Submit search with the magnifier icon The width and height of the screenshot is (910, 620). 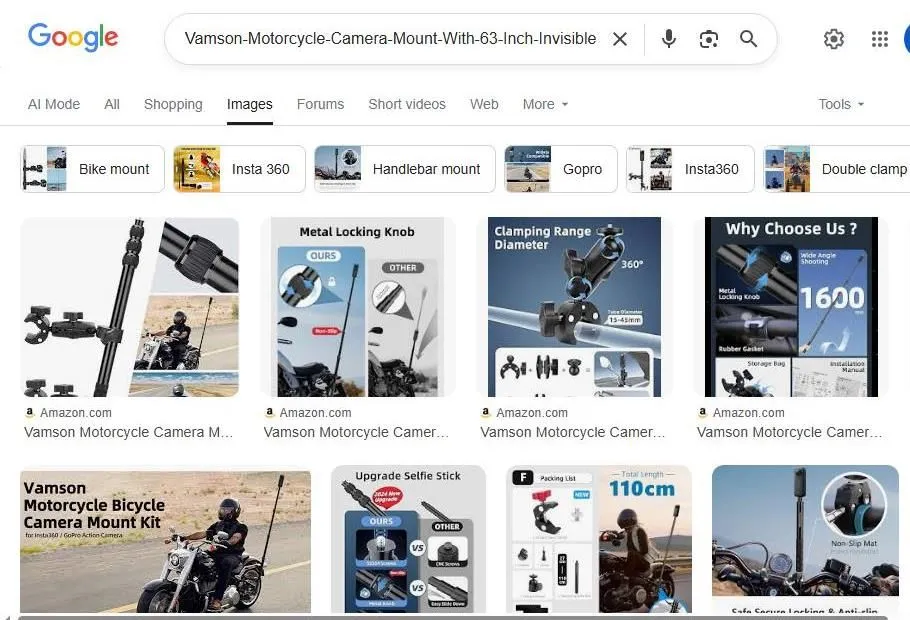coord(749,39)
